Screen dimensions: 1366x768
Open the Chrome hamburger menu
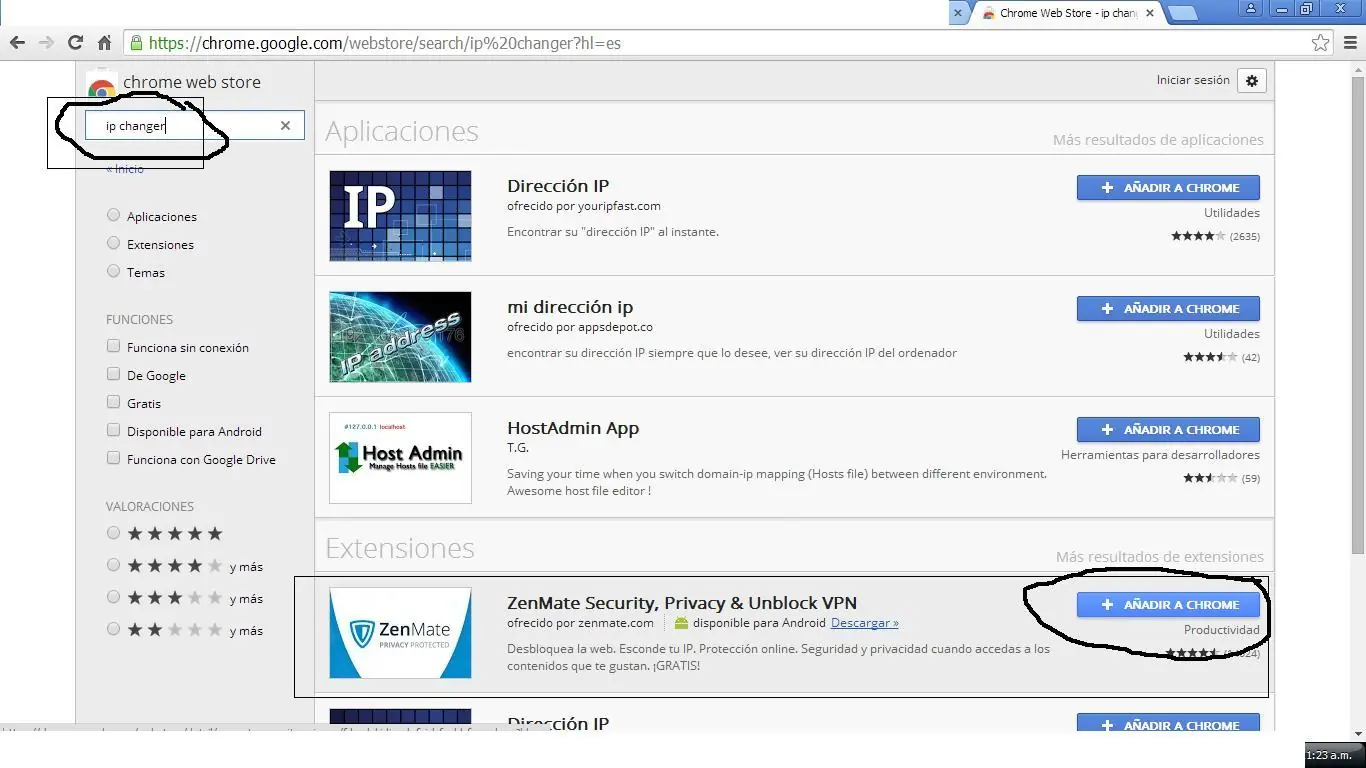[1352, 43]
